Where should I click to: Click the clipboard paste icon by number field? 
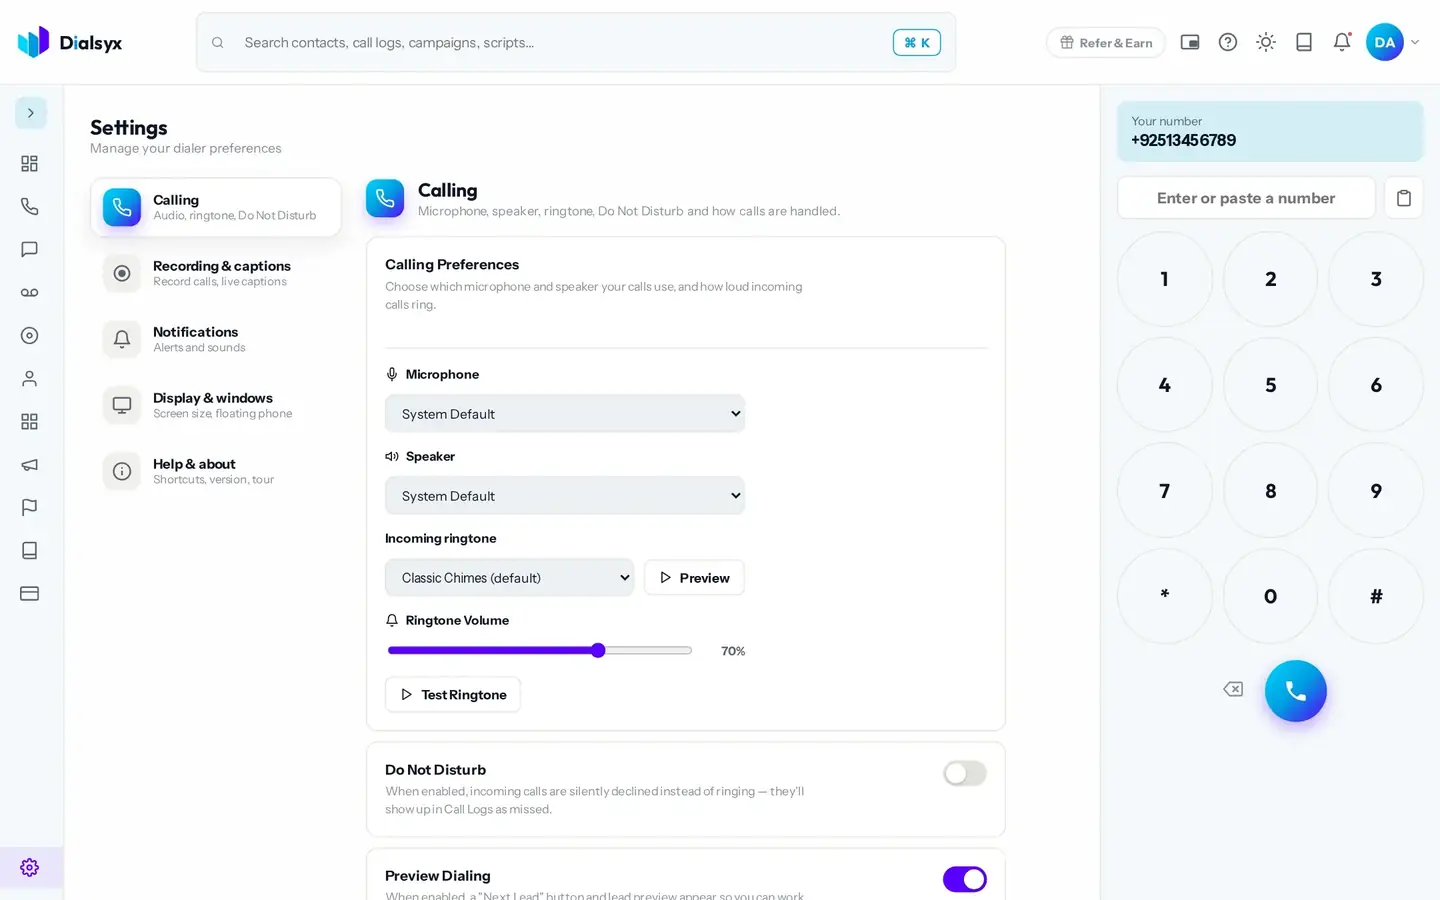(x=1404, y=198)
